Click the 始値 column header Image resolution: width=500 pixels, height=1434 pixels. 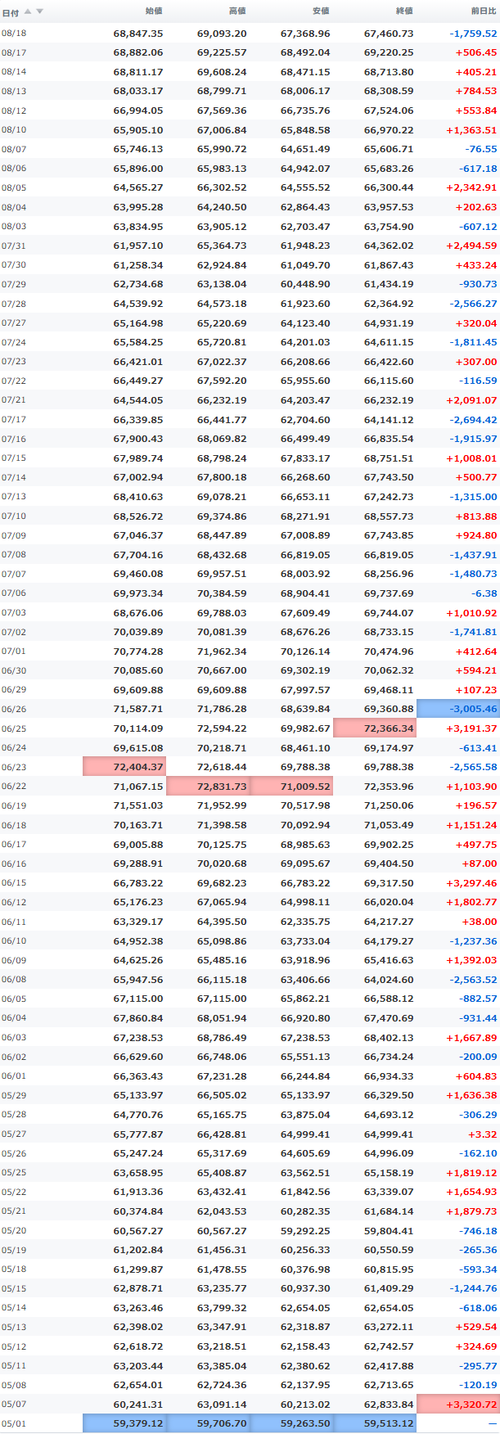pyautogui.click(x=153, y=12)
